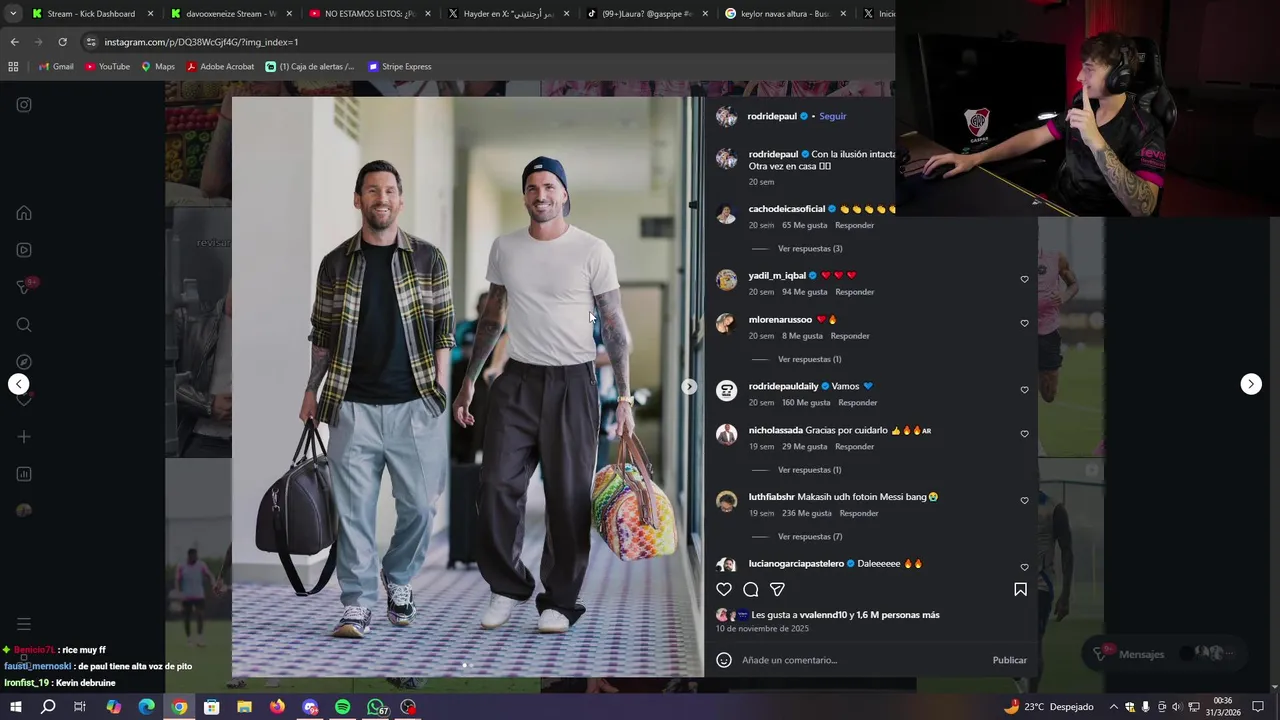The height and width of the screenshot is (720, 1280).
Task: Show hidden system tray icons chevron
Action: pos(1113,707)
